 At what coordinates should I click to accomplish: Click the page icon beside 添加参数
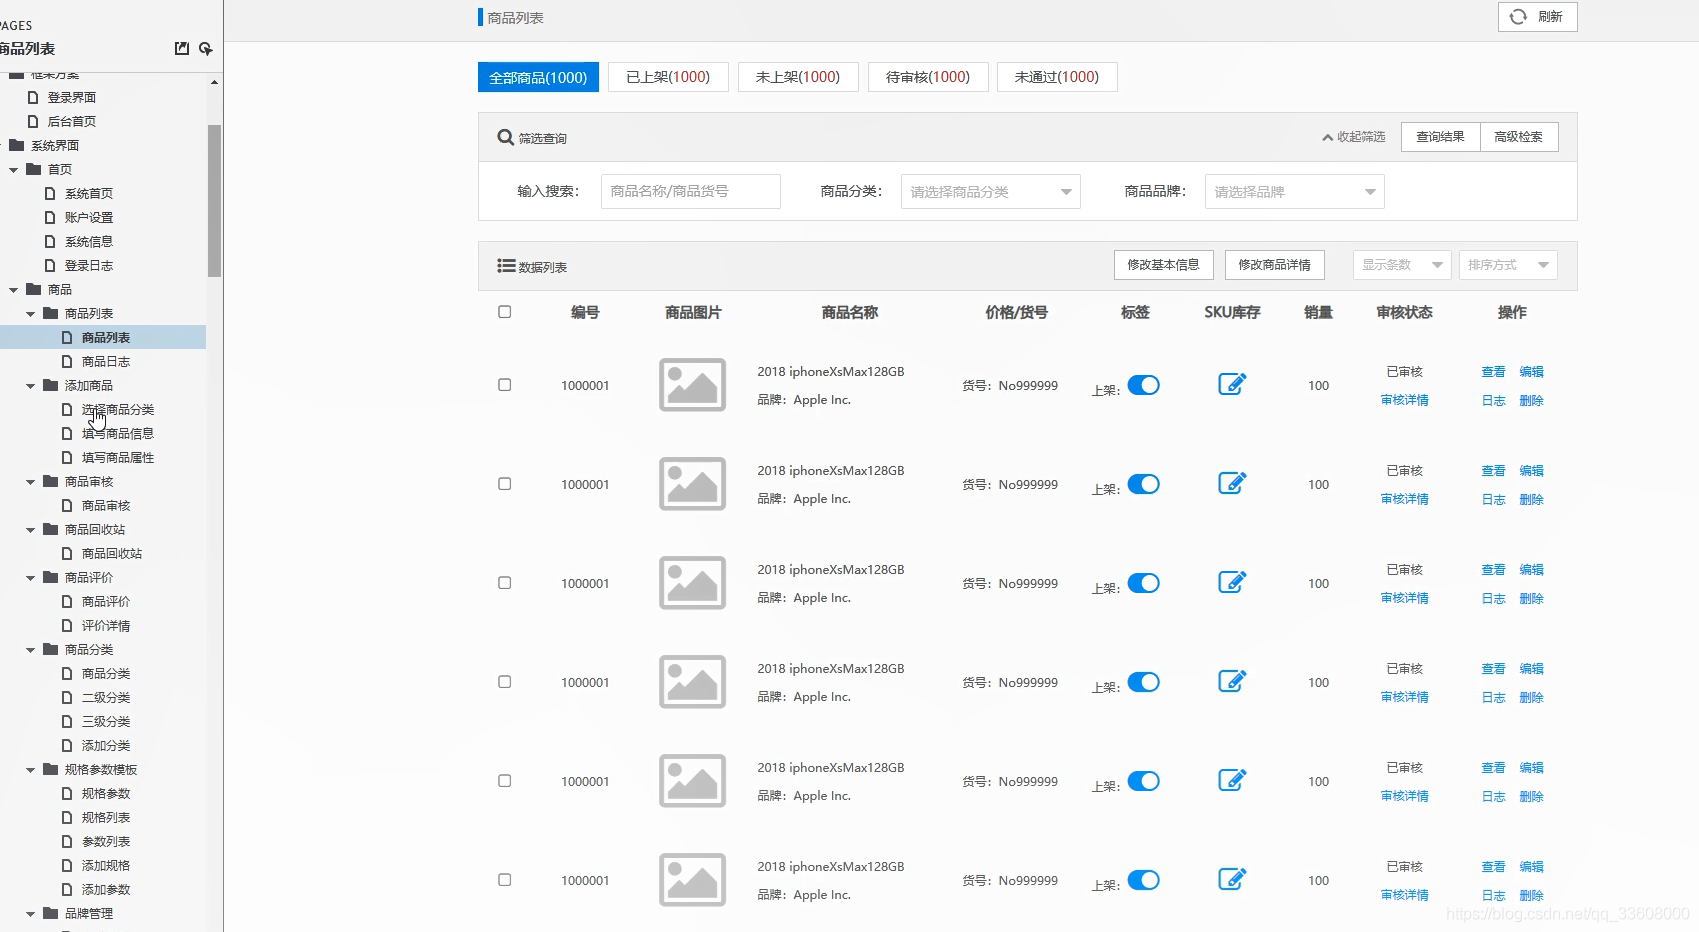[67, 889]
